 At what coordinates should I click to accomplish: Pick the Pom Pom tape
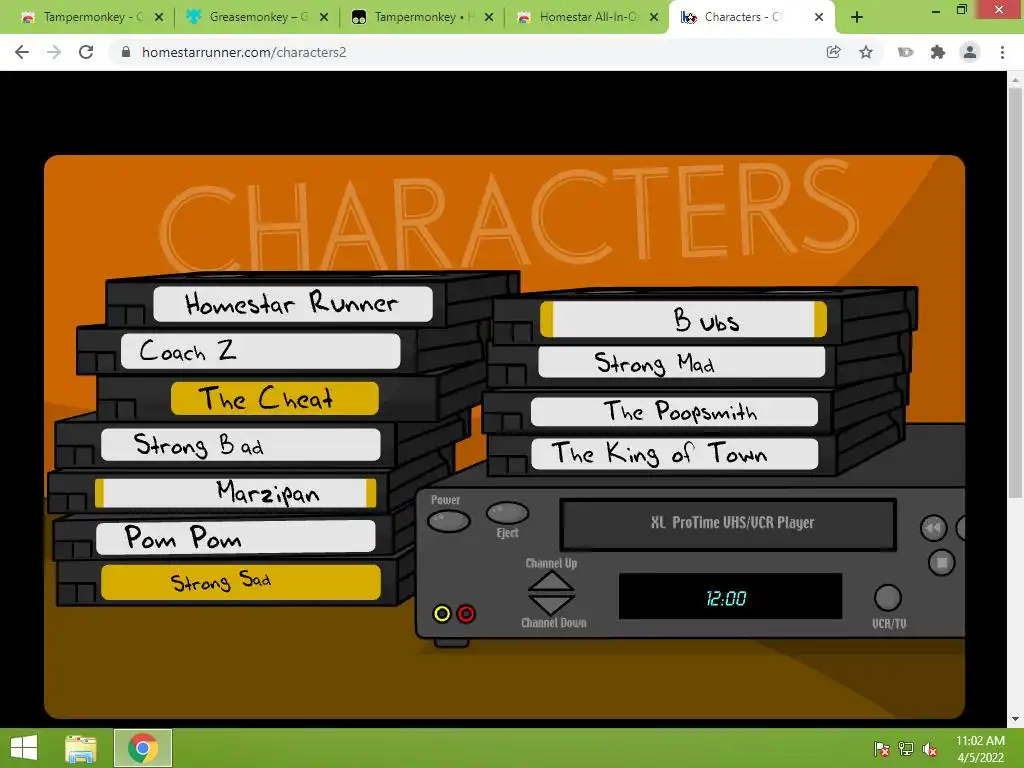coord(236,537)
